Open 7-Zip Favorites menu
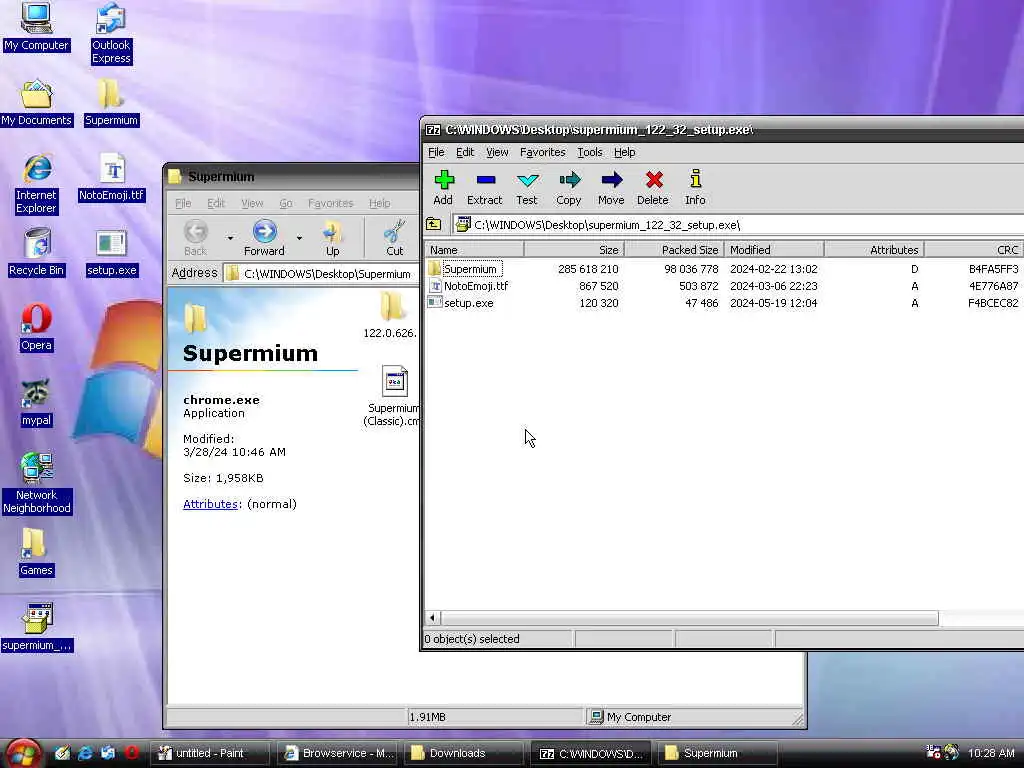This screenshot has height=768, width=1024. pyautogui.click(x=543, y=152)
